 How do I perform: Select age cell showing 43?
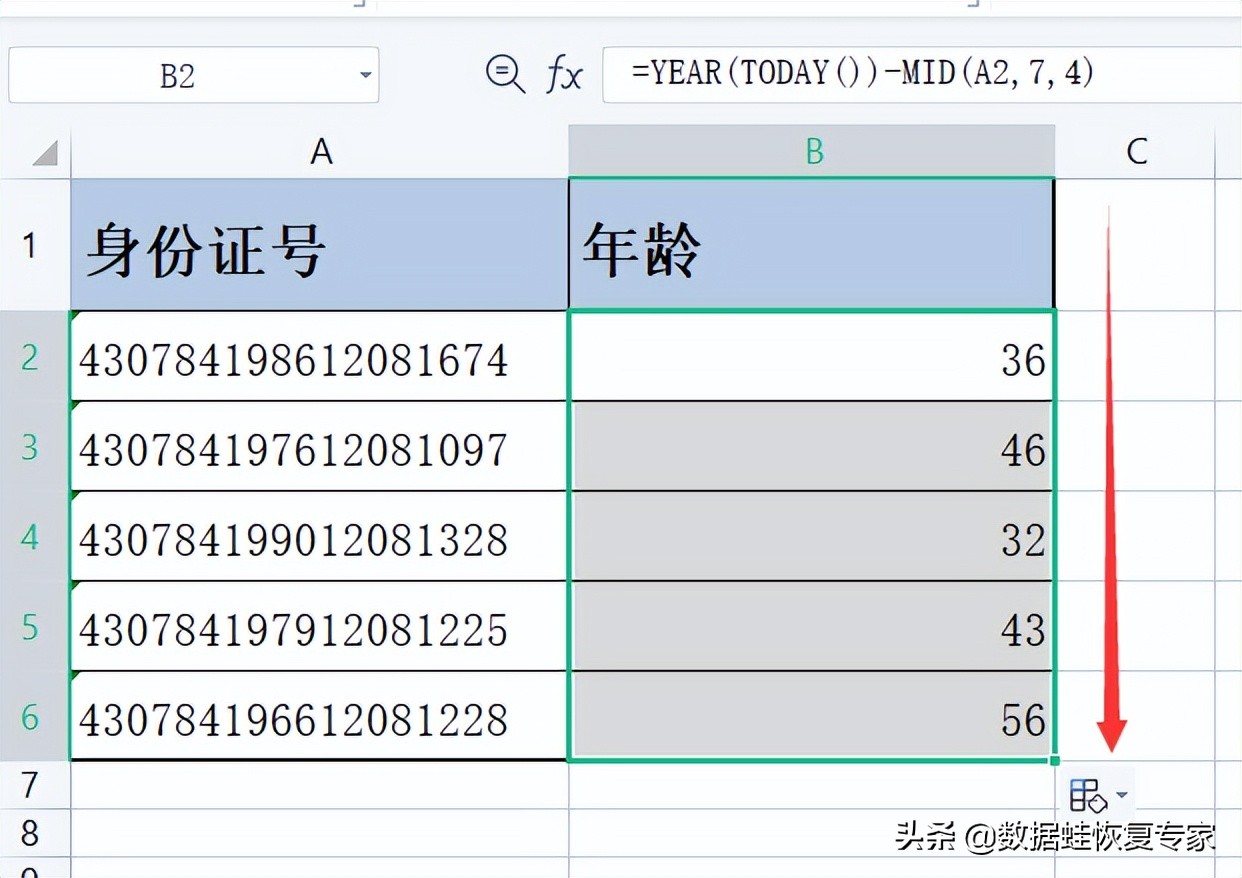[812, 627]
